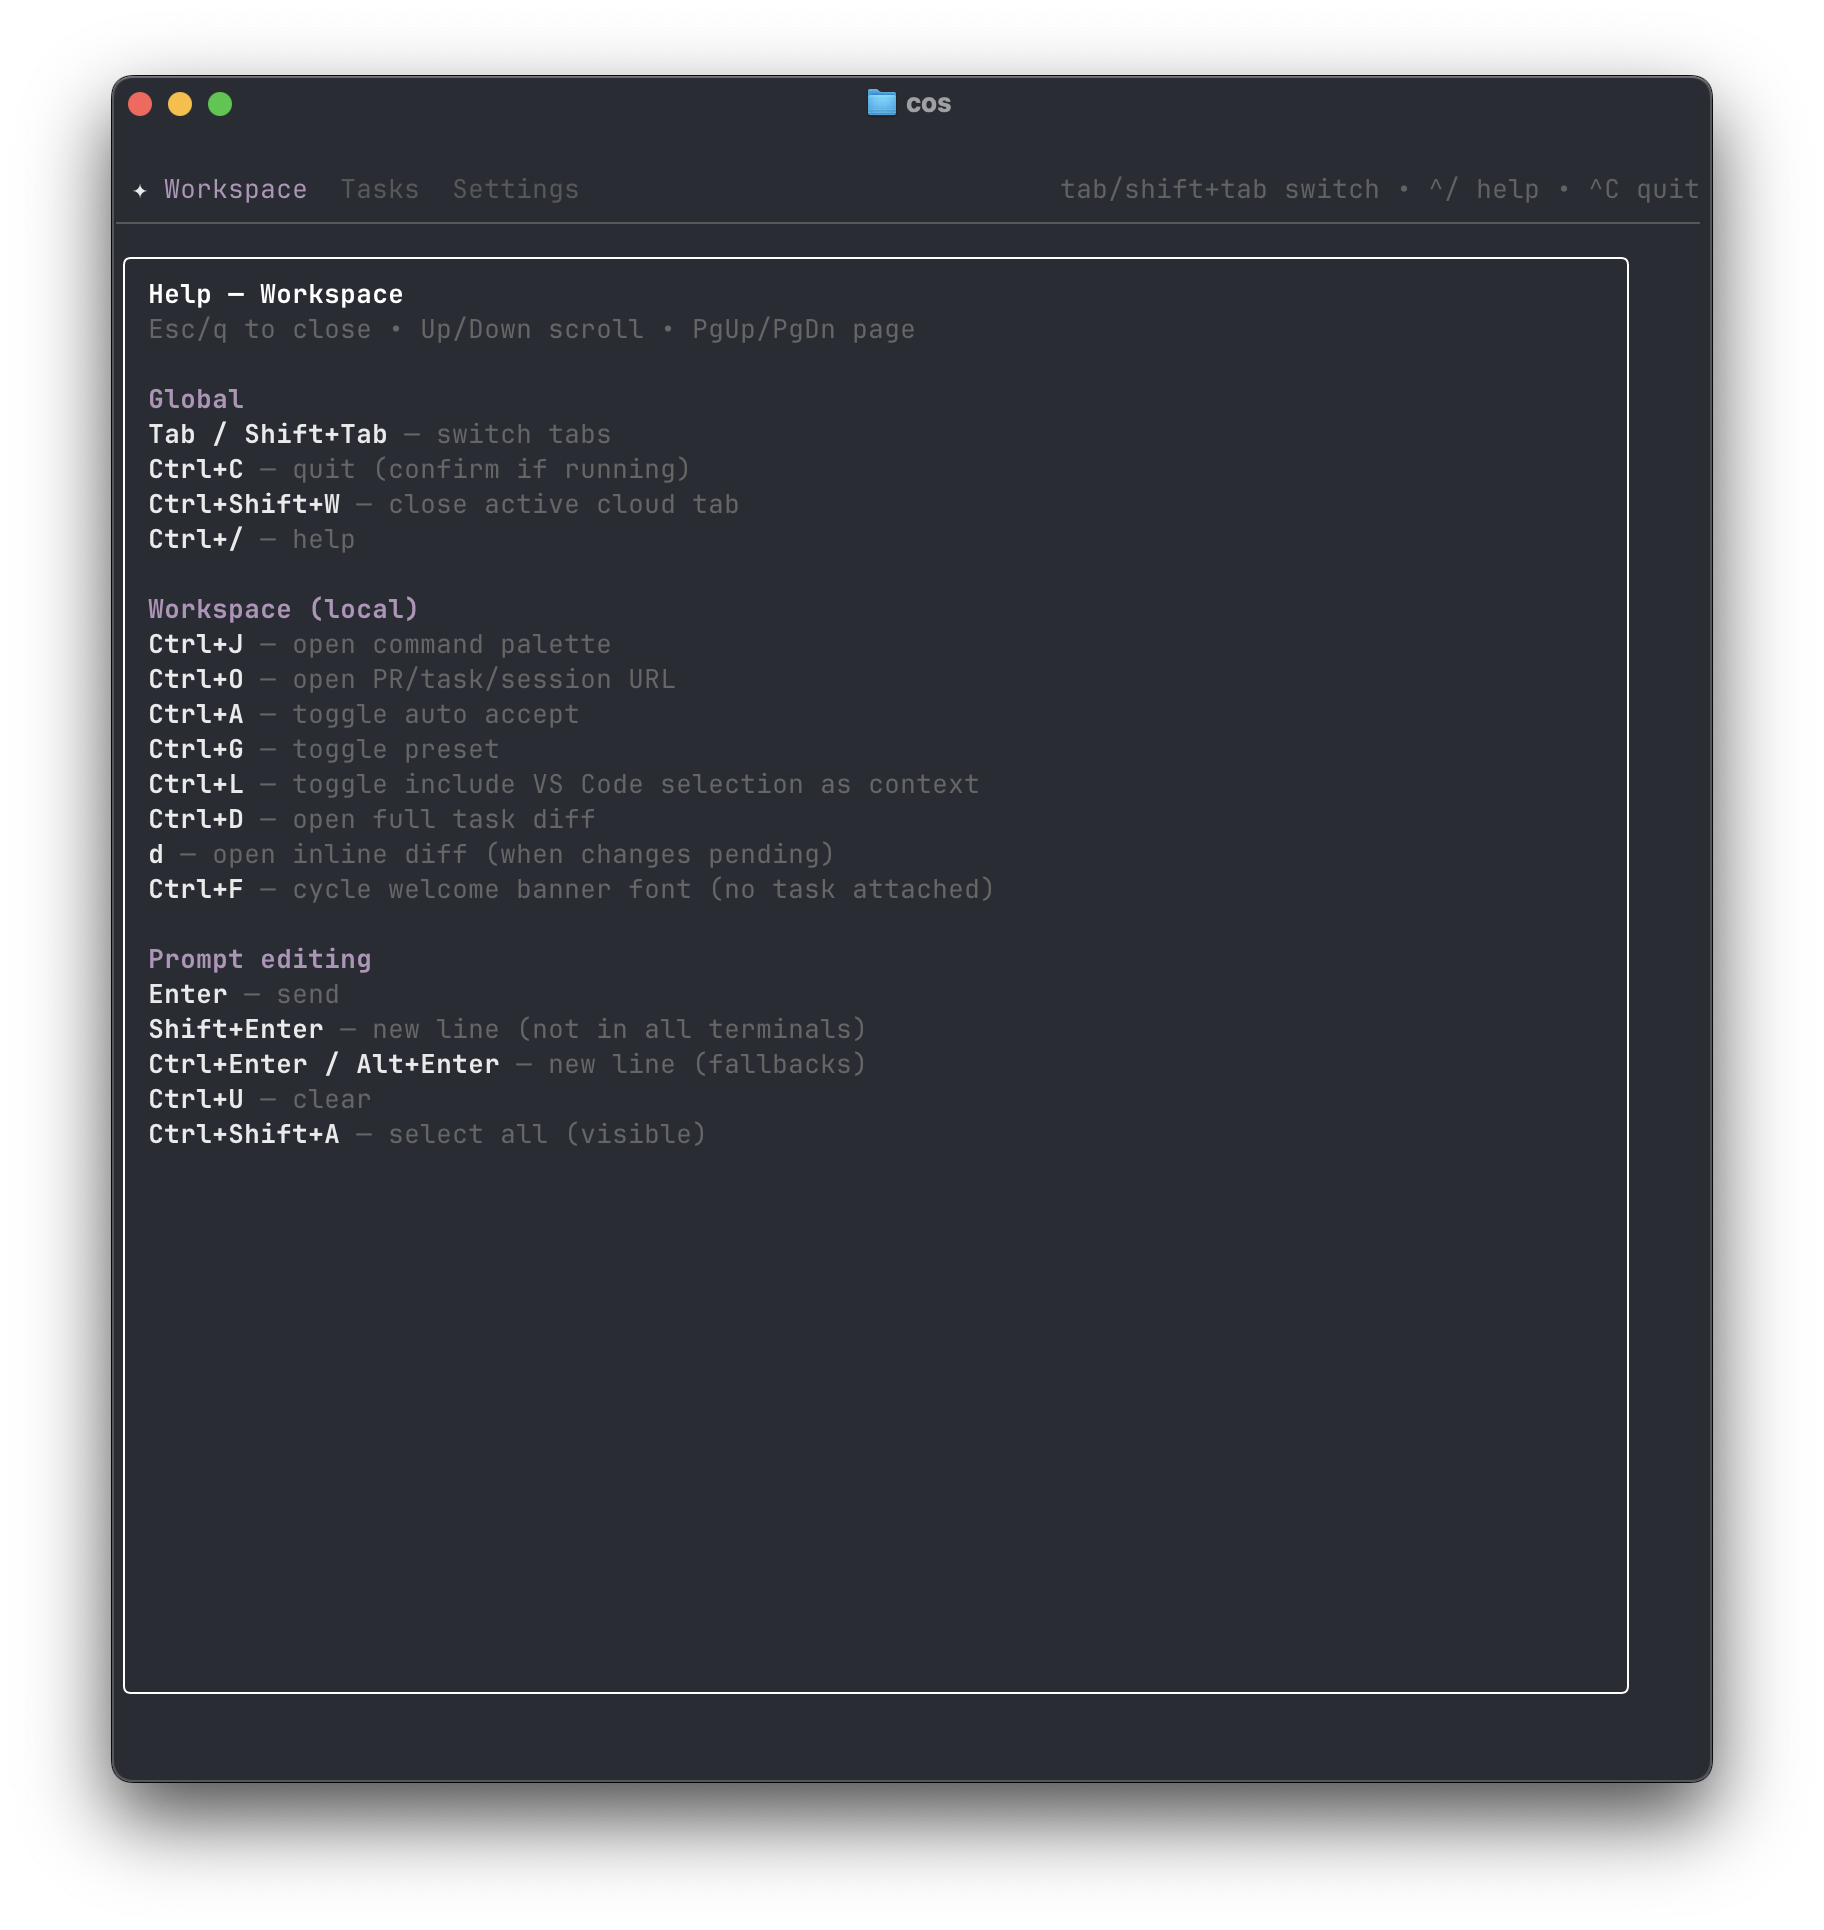Screen dimensions: 1824x1930
Task: Open the Settings tab
Action: [x=516, y=189]
